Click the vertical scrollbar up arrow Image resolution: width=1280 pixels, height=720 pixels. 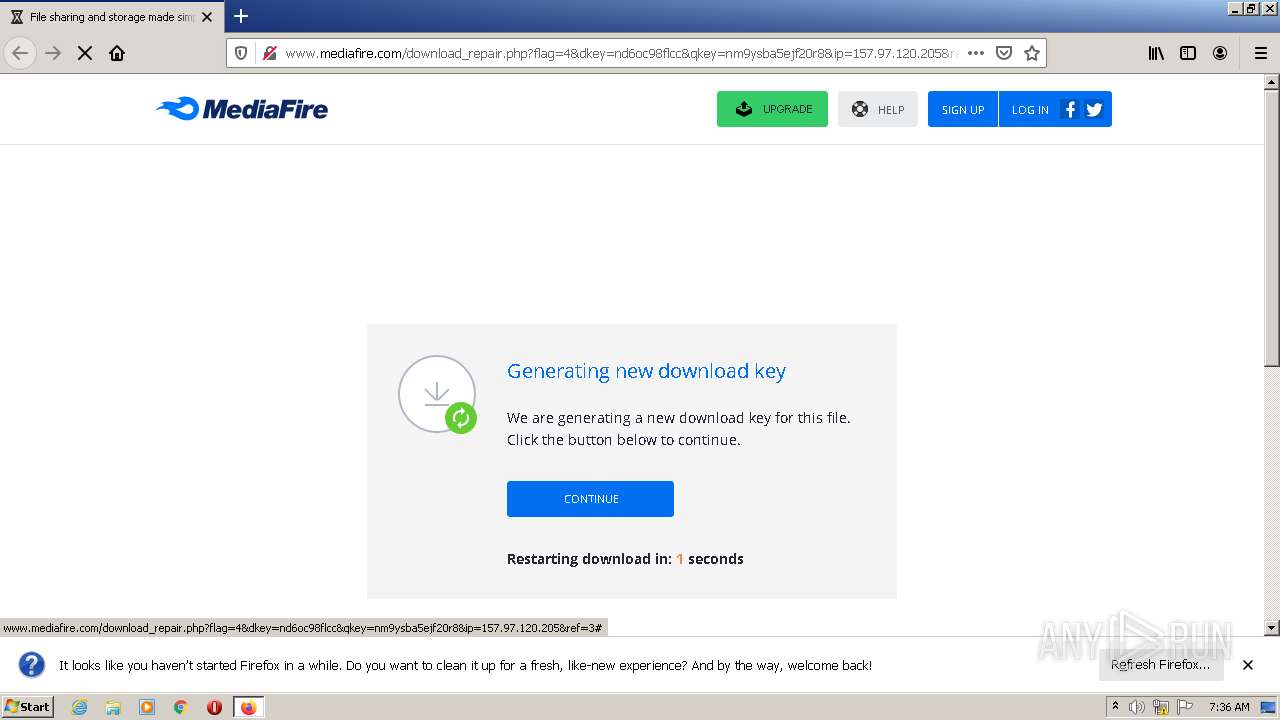(x=1272, y=82)
